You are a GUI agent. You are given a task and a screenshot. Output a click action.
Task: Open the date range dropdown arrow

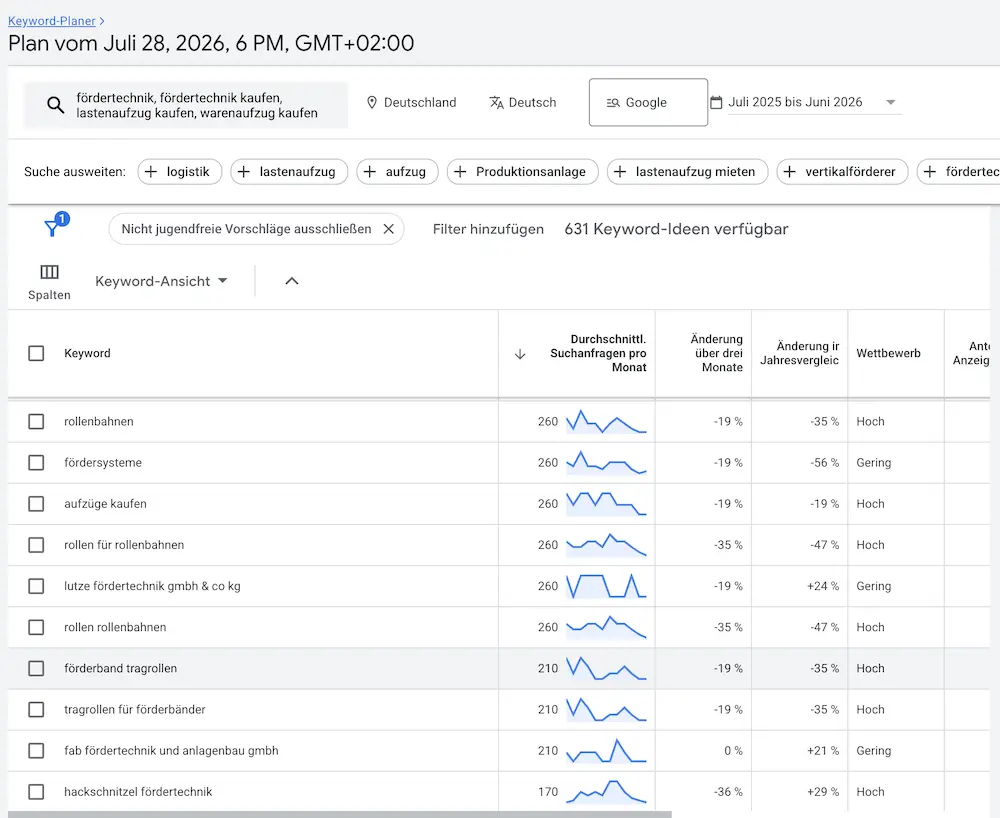(x=891, y=102)
